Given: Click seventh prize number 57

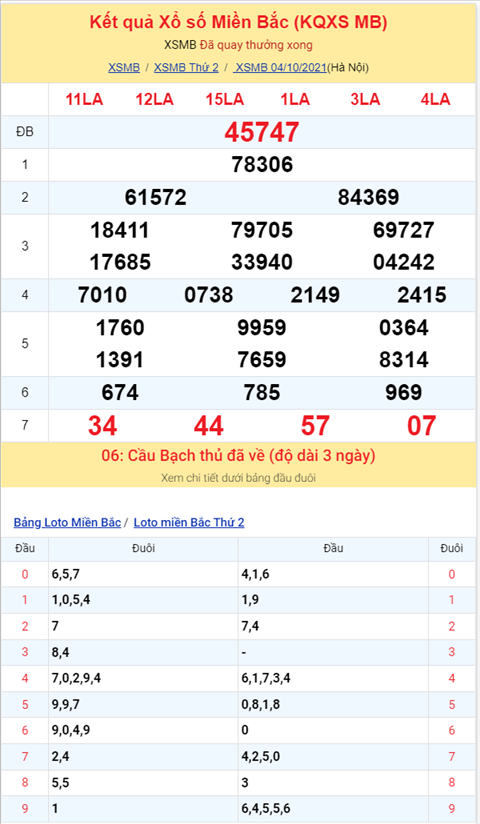Looking at the screenshot, I should pyautogui.click(x=315, y=426).
